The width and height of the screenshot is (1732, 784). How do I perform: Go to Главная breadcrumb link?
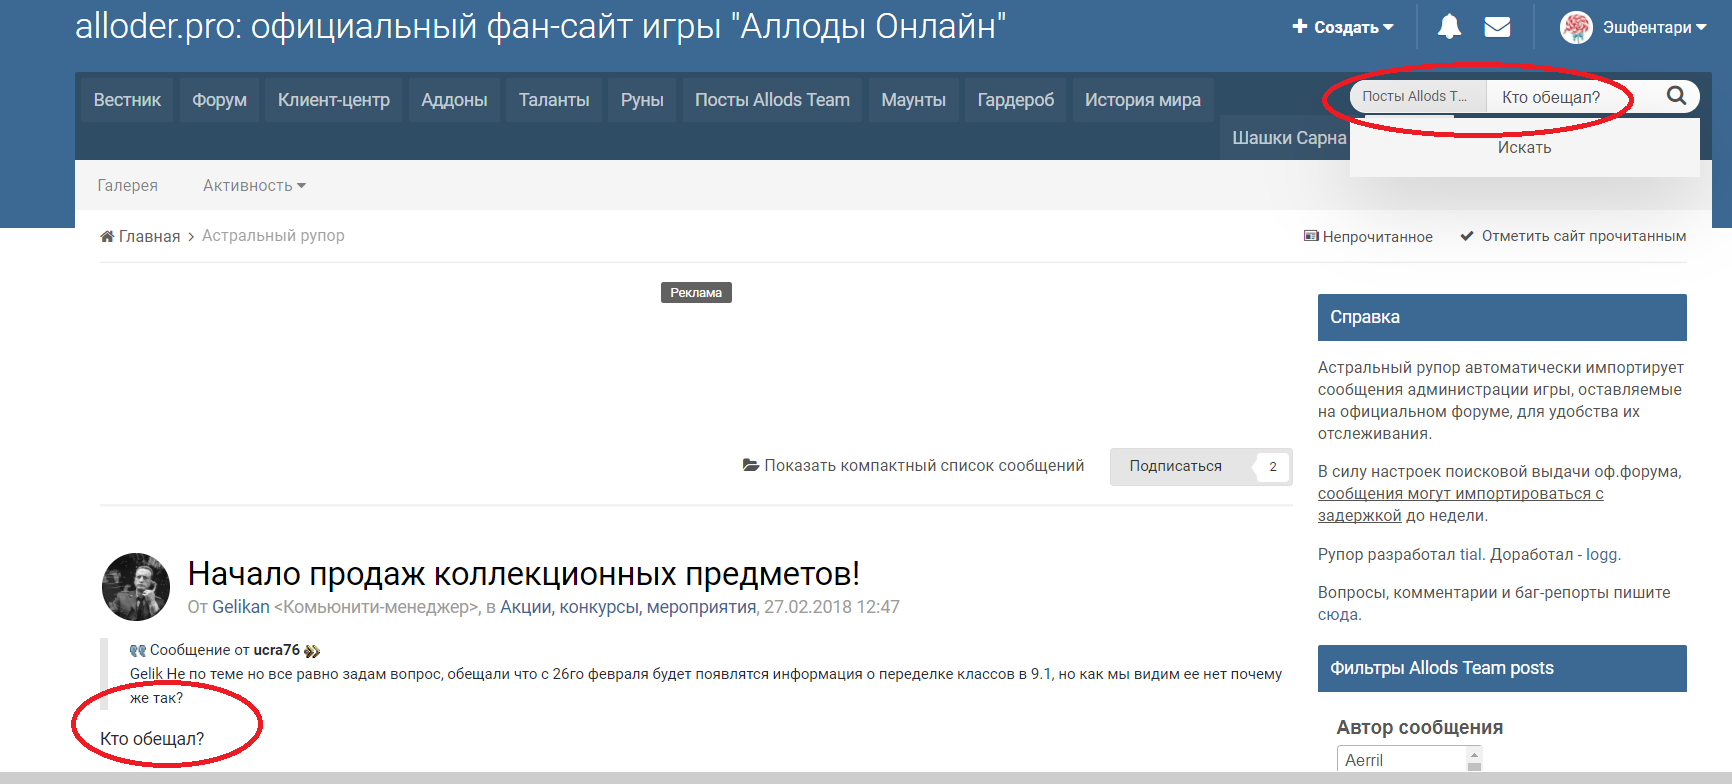click(x=140, y=236)
